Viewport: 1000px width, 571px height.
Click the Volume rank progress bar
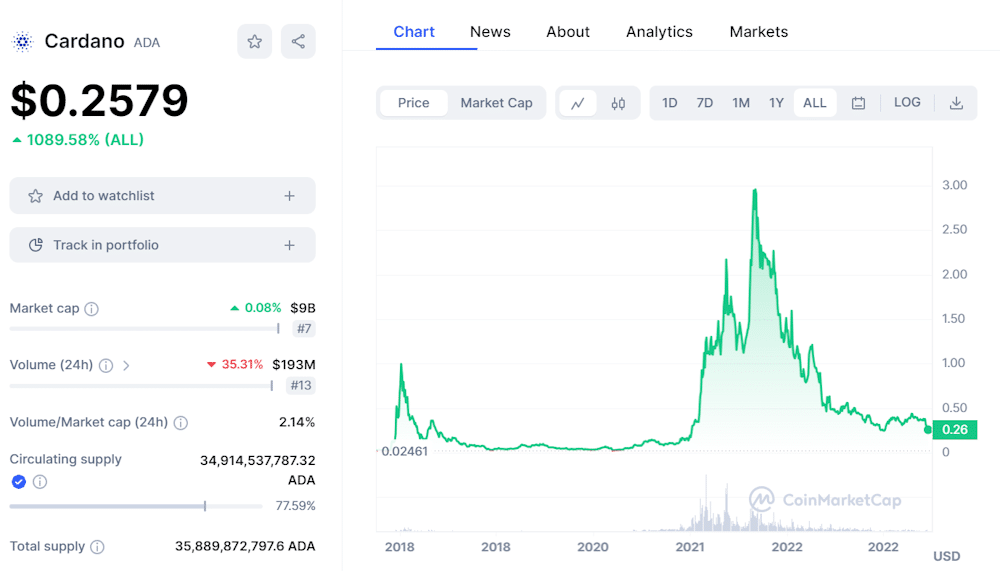pyautogui.click(x=142, y=385)
